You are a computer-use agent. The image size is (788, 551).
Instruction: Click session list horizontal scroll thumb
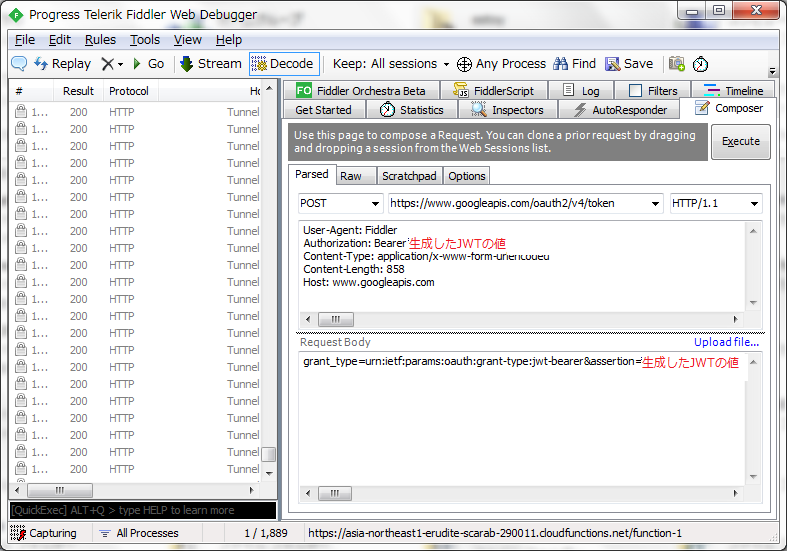coord(60,490)
